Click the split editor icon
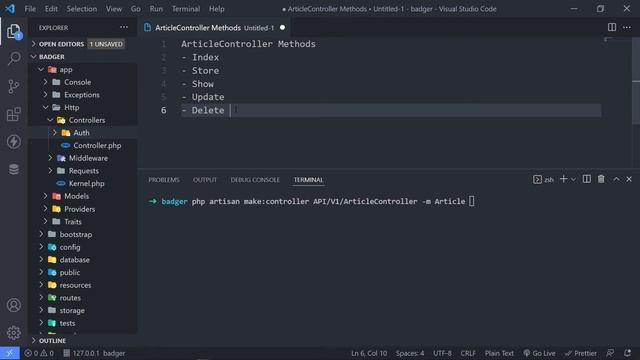The image size is (640, 360). [611, 27]
